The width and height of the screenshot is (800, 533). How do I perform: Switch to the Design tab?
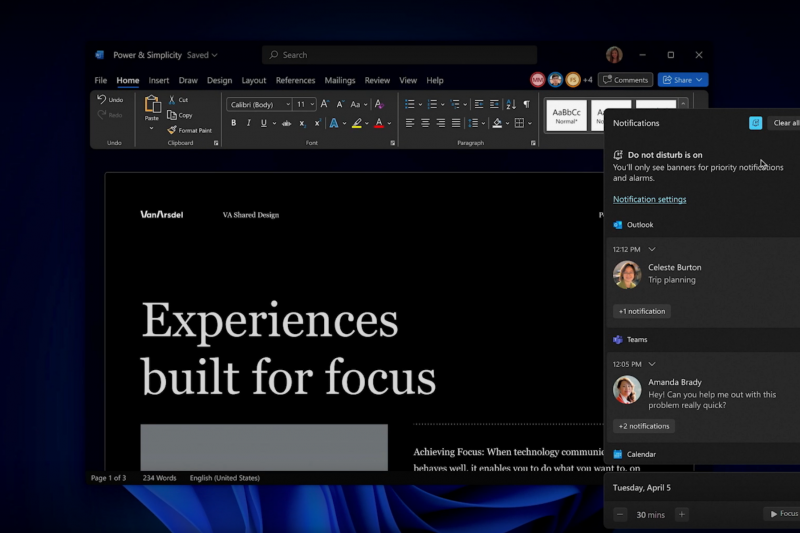point(219,81)
